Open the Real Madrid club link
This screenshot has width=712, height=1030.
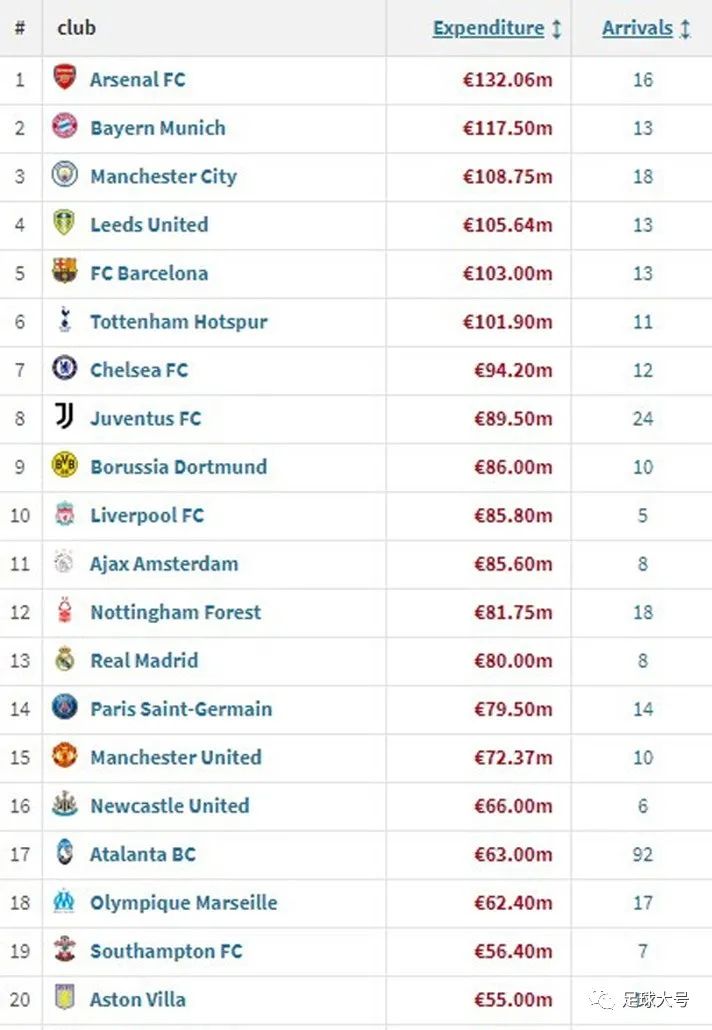pyautogui.click(x=144, y=660)
